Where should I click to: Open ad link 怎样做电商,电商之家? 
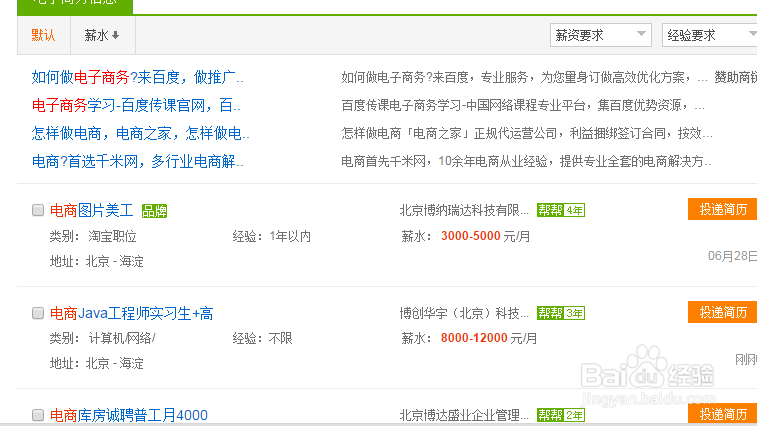pyautogui.click(x=140, y=133)
